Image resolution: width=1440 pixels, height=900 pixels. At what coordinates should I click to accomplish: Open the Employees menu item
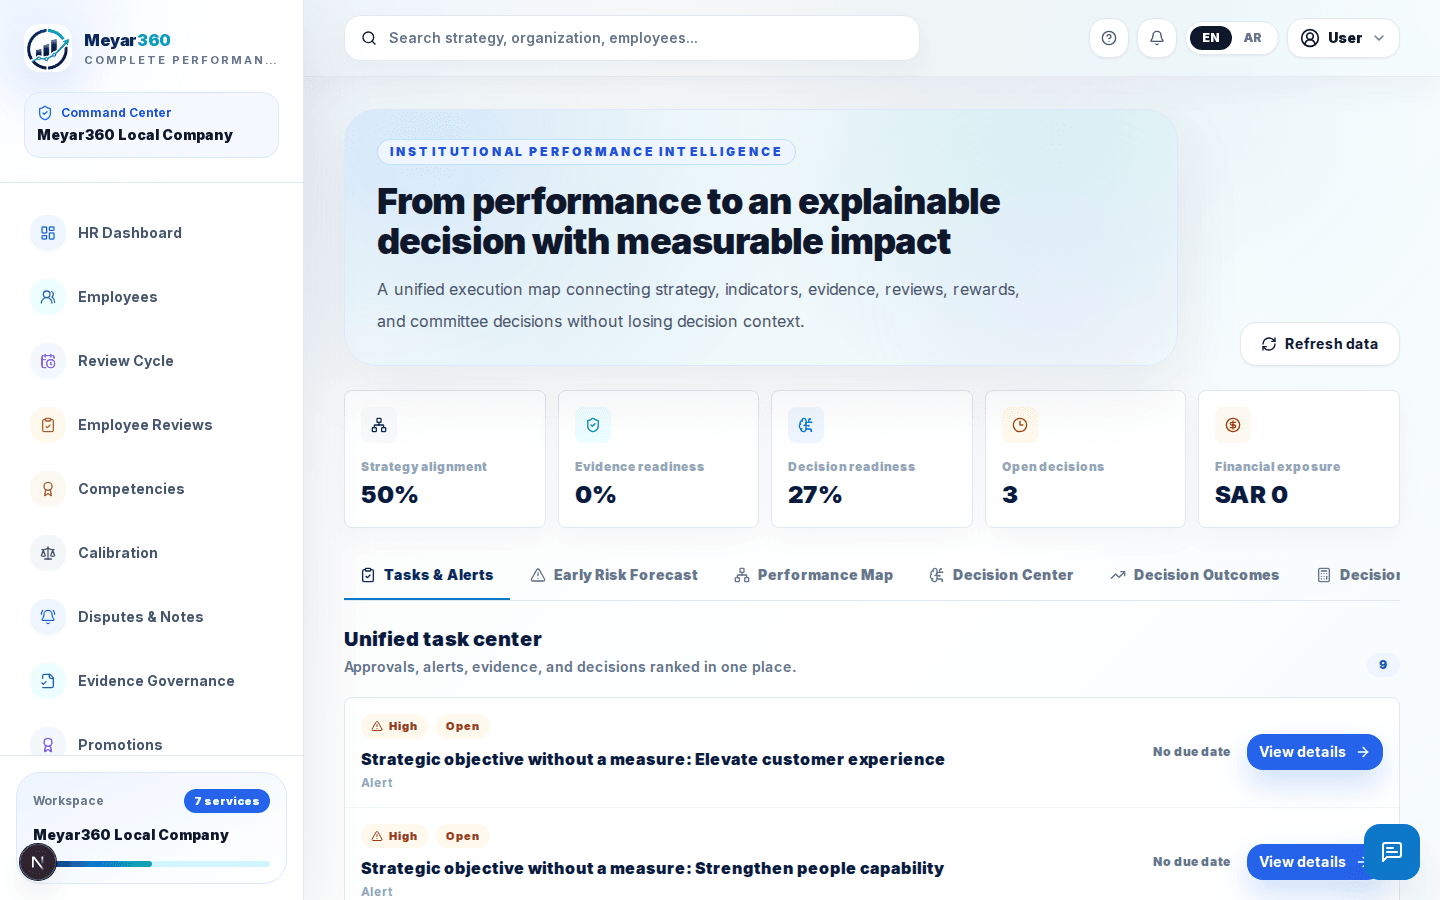coord(151,297)
